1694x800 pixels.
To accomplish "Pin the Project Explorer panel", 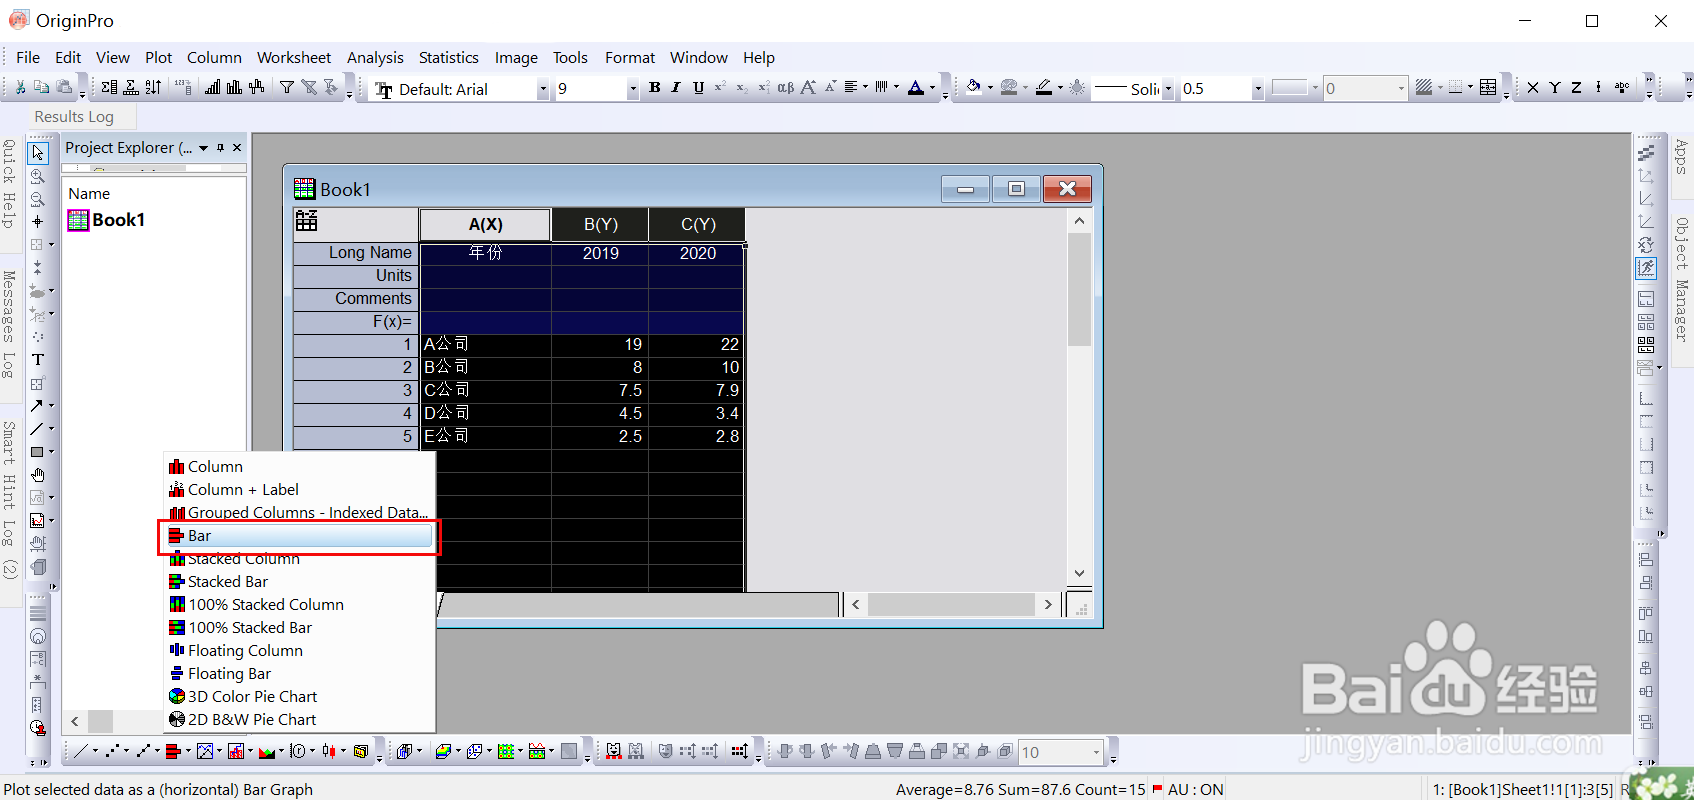I will 221,148.
